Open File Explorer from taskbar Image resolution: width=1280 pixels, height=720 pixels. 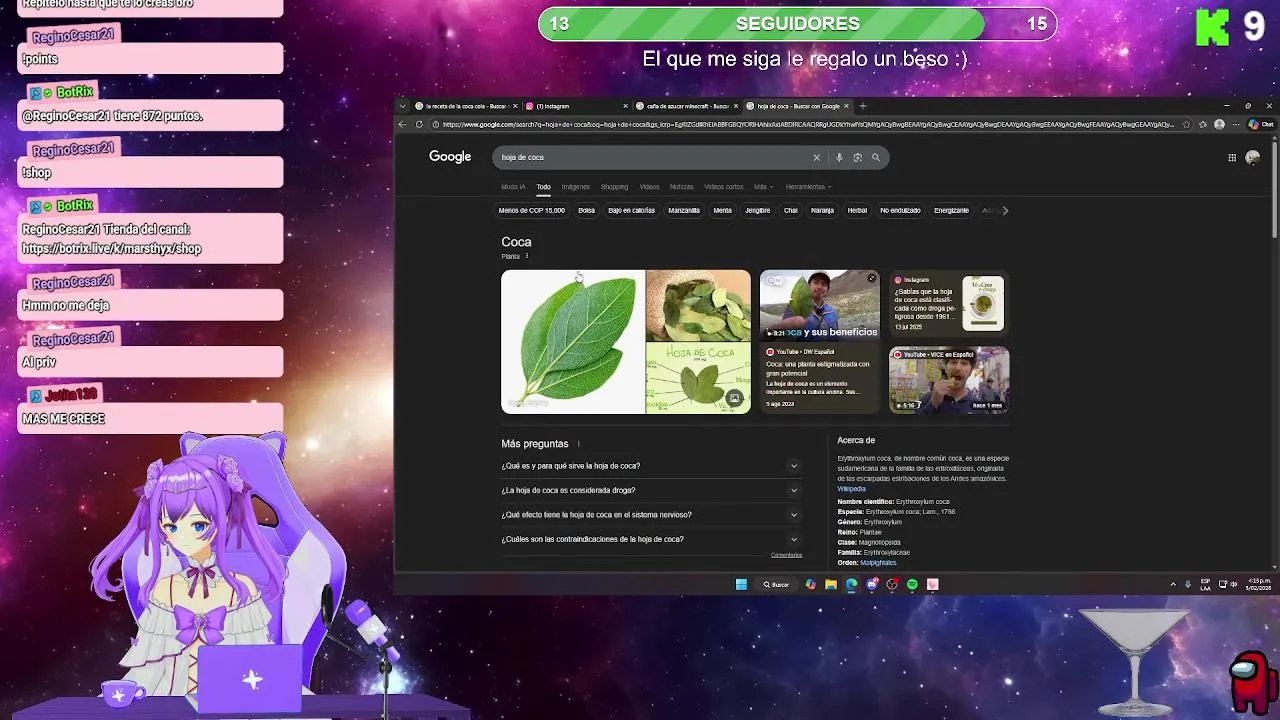pyautogui.click(x=831, y=584)
